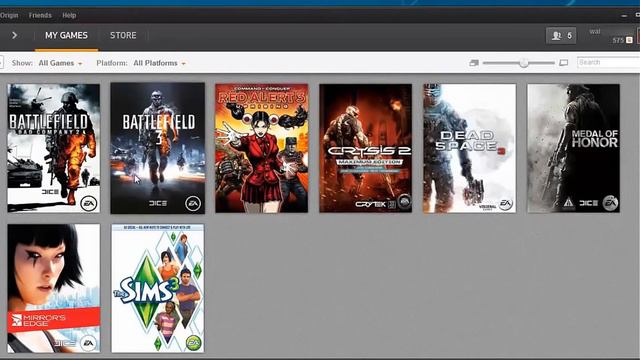Open the Friends menu
The height and width of the screenshot is (360, 640).
click(x=40, y=15)
